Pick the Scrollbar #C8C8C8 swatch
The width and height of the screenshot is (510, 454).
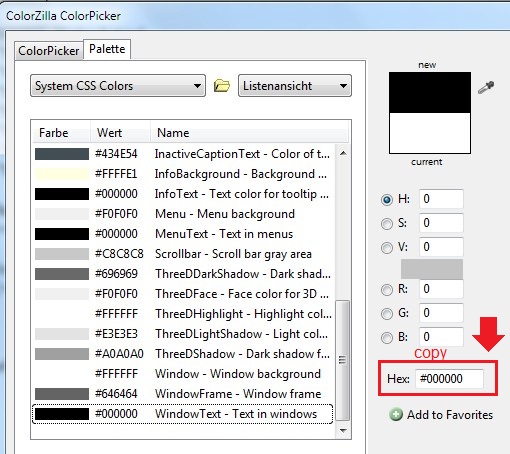(62, 254)
